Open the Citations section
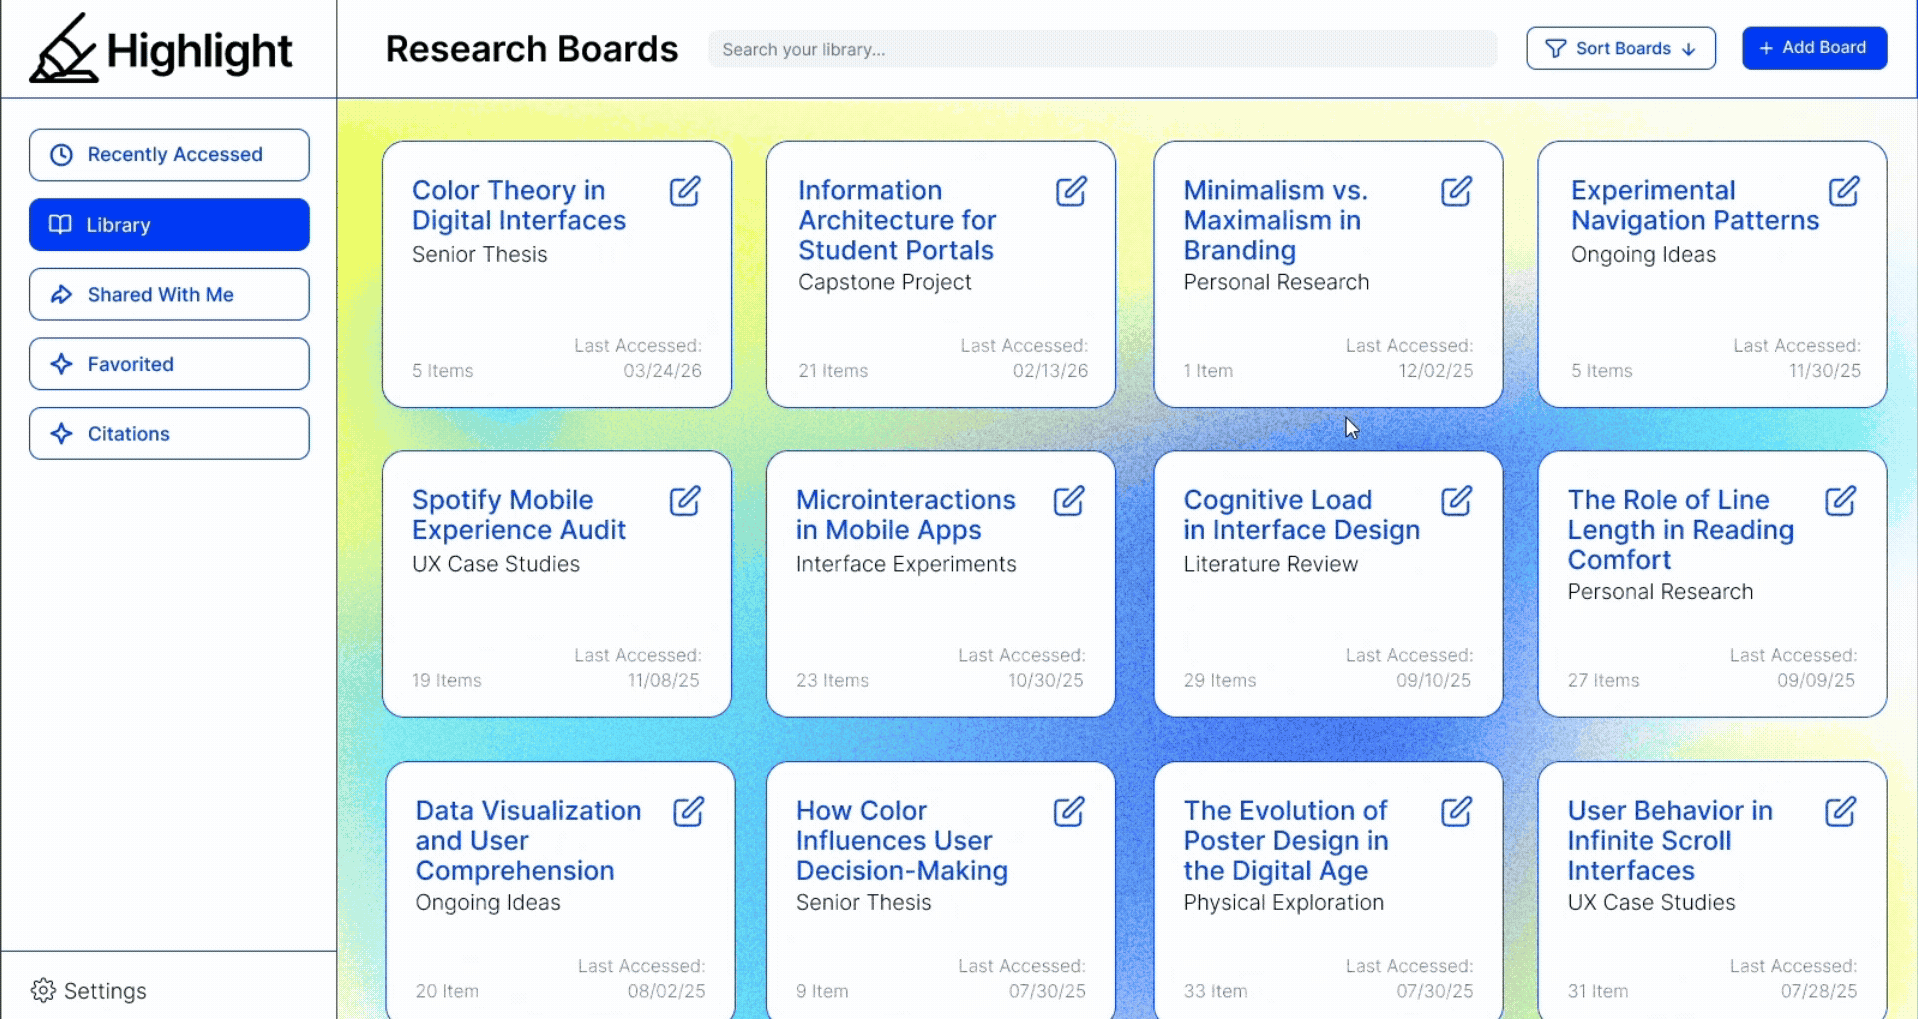The height and width of the screenshot is (1019, 1918). [x=169, y=434]
